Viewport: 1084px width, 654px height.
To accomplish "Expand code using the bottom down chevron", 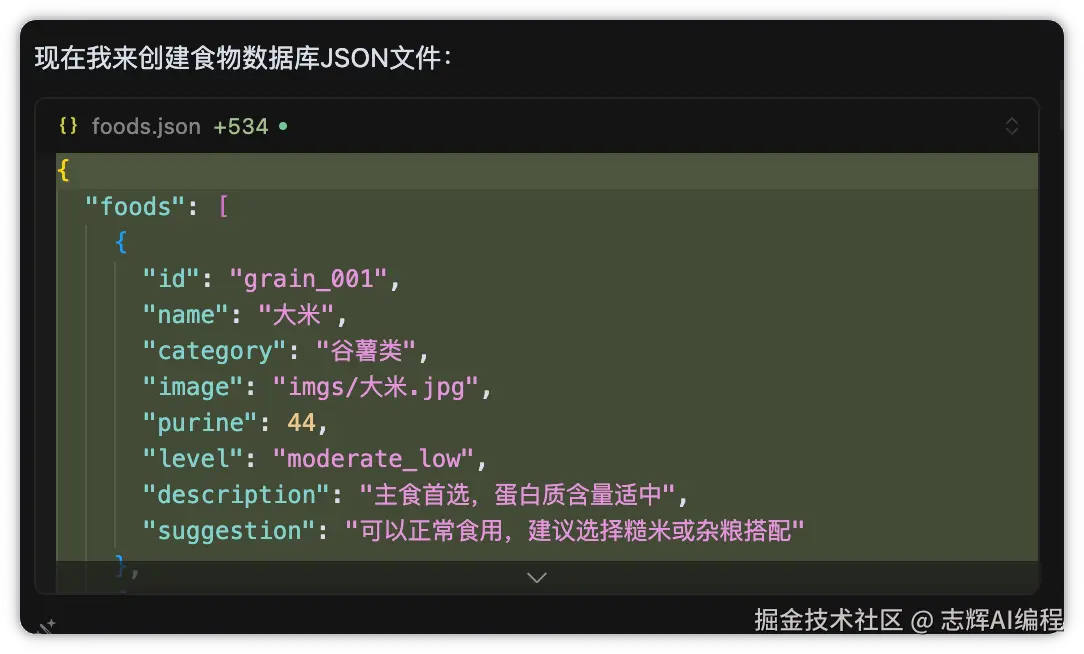I will coord(537,577).
